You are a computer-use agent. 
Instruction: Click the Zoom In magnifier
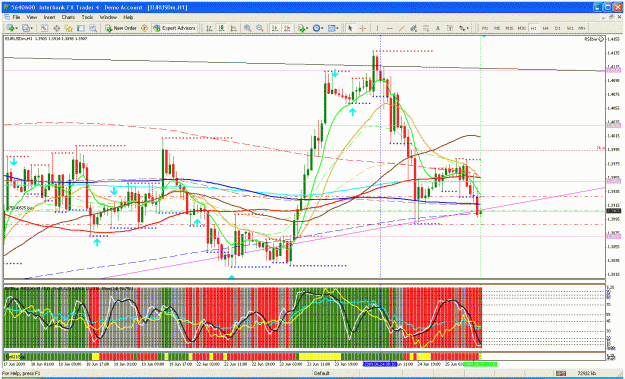(x=248, y=28)
